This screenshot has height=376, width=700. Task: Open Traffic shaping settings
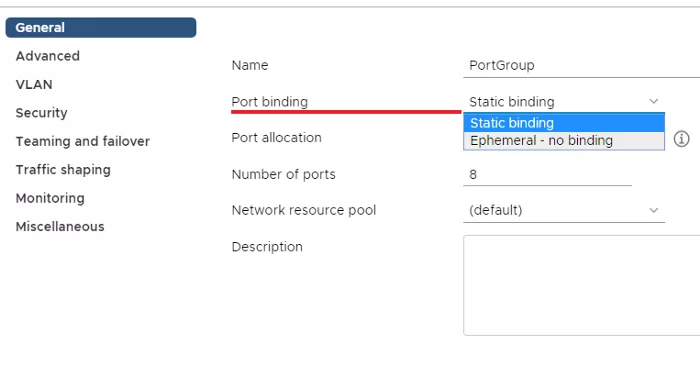[63, 170]
